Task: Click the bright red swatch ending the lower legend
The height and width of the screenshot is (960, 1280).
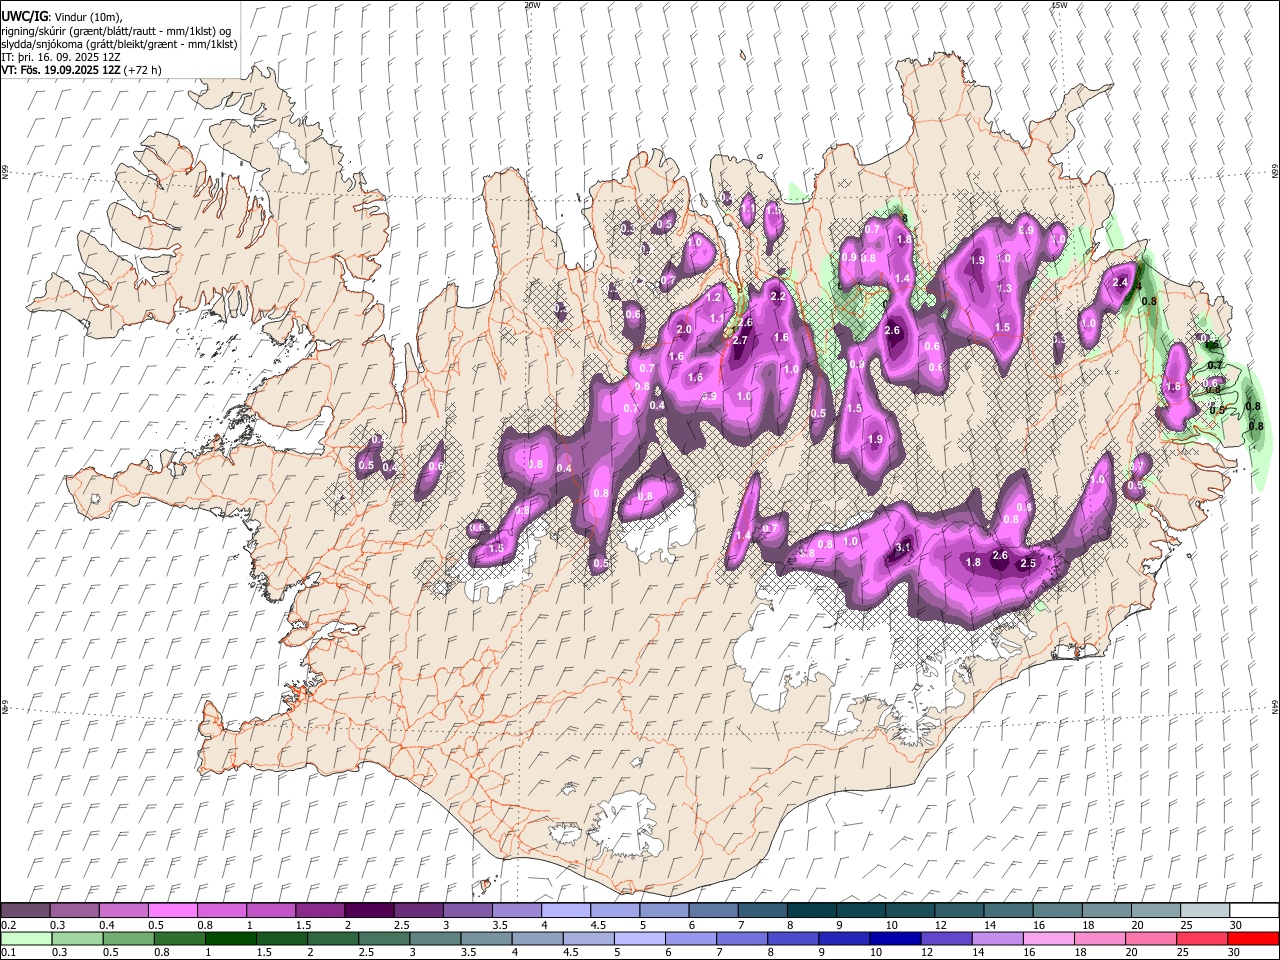Action: pyautogui.click(x=1253, y=938)
